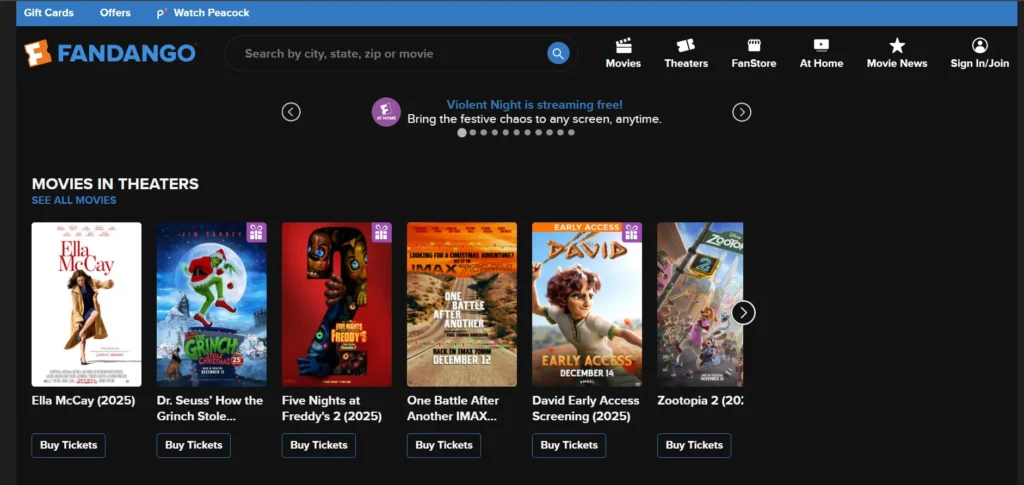Click the Theaters nav label
Viewport: 1024px width, 485px height.
click(686, 63)
